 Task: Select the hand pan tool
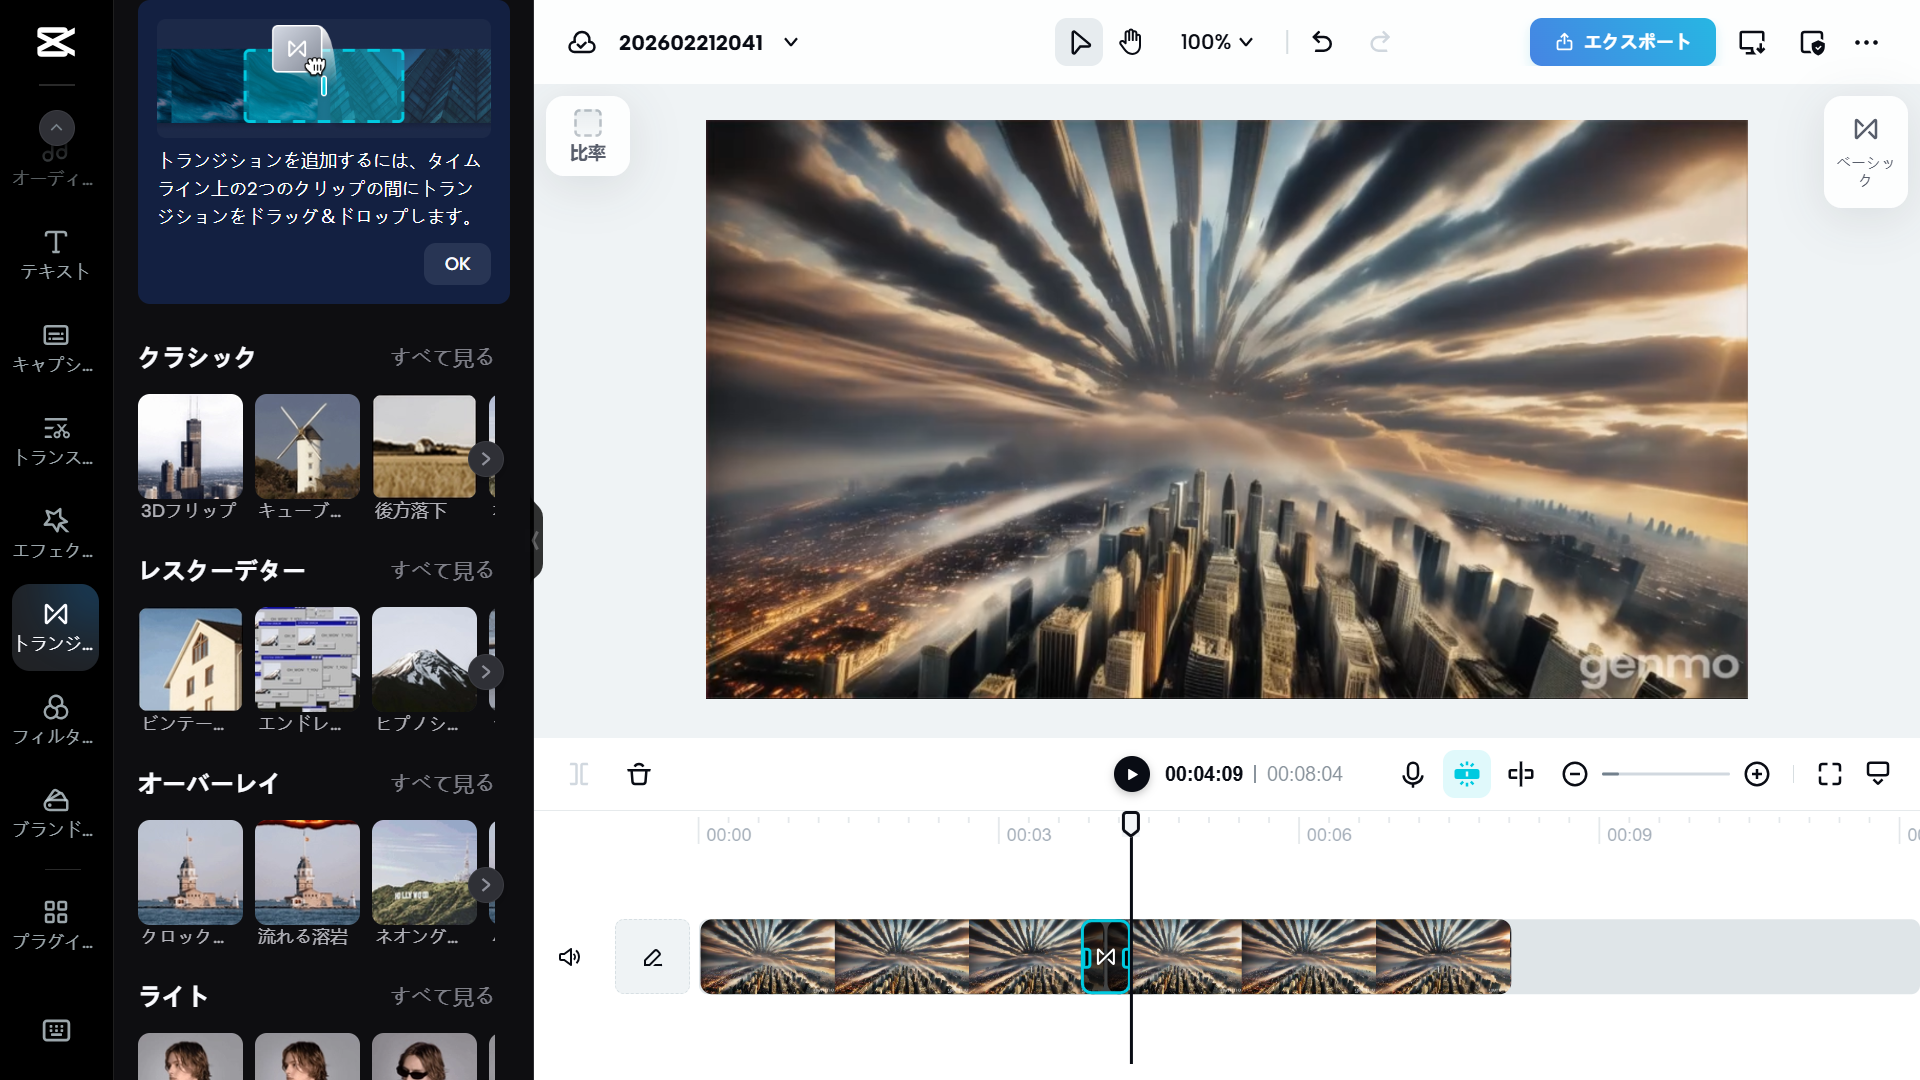[x=1131, y=42]
